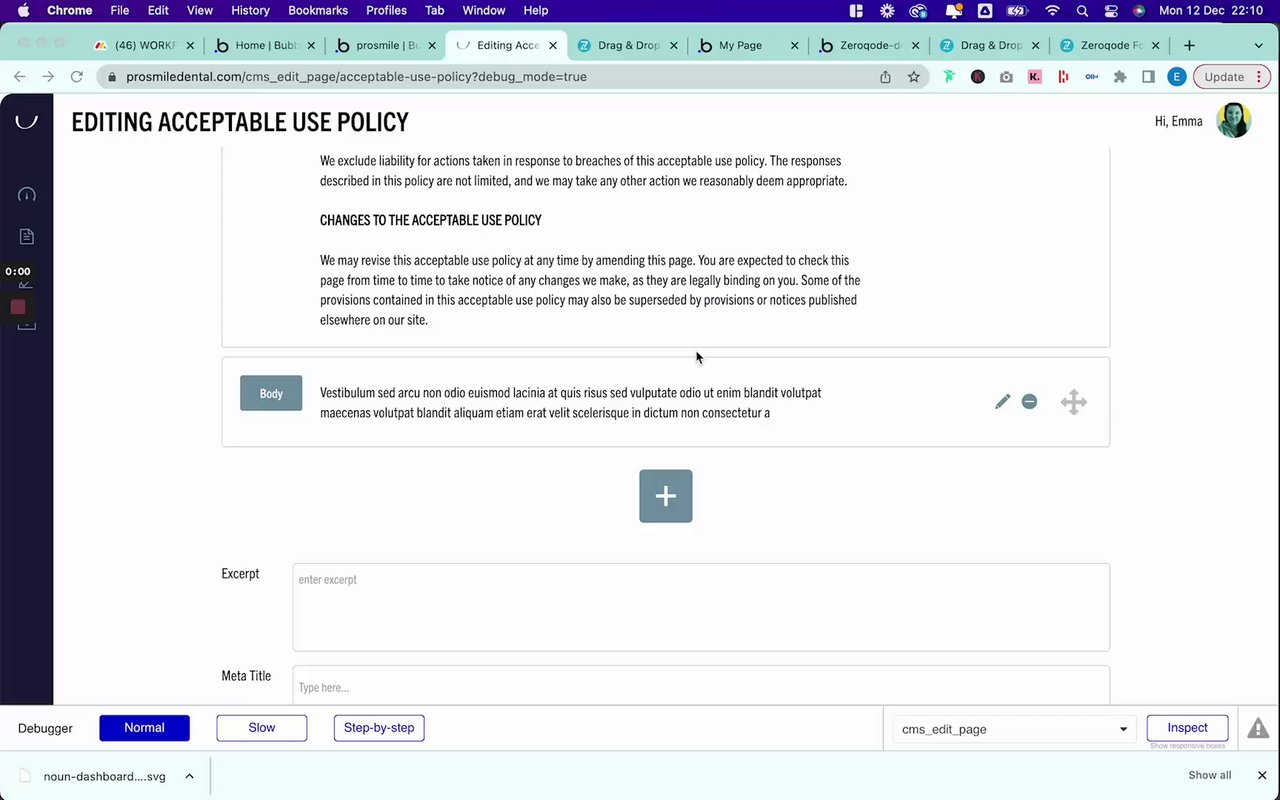Expand the noun-dashboard svg download menu

coord(189,776)
